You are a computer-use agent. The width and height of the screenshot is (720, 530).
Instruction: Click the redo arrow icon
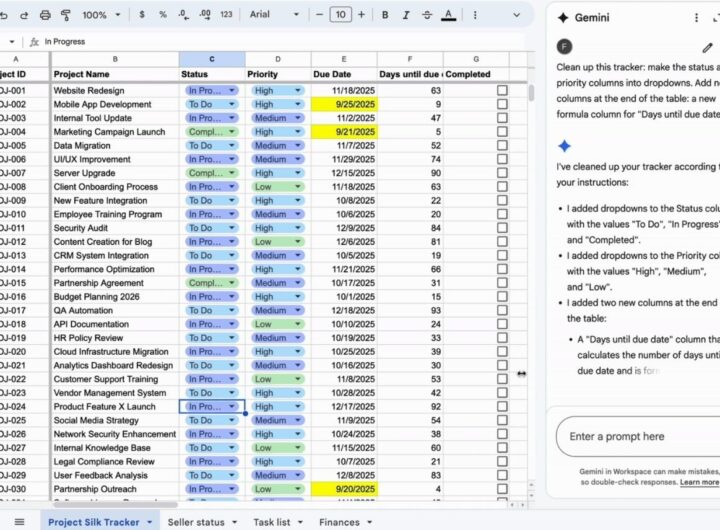(x=24, y=15)
